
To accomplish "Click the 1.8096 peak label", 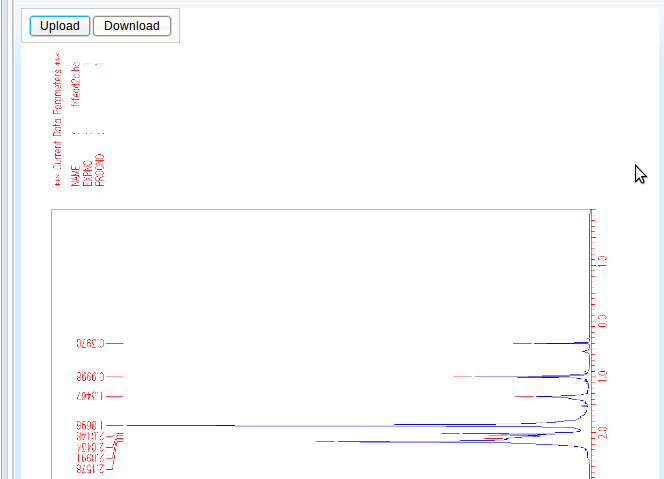I will [89, 426].
